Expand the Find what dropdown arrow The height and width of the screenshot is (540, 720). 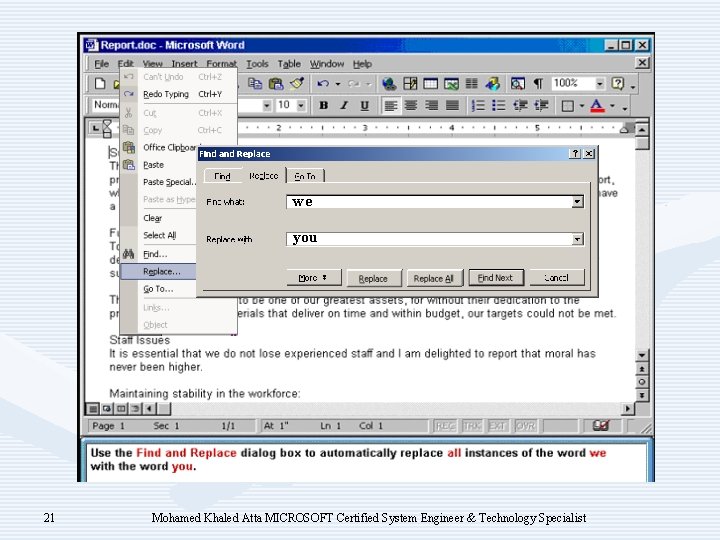[577, 202]
